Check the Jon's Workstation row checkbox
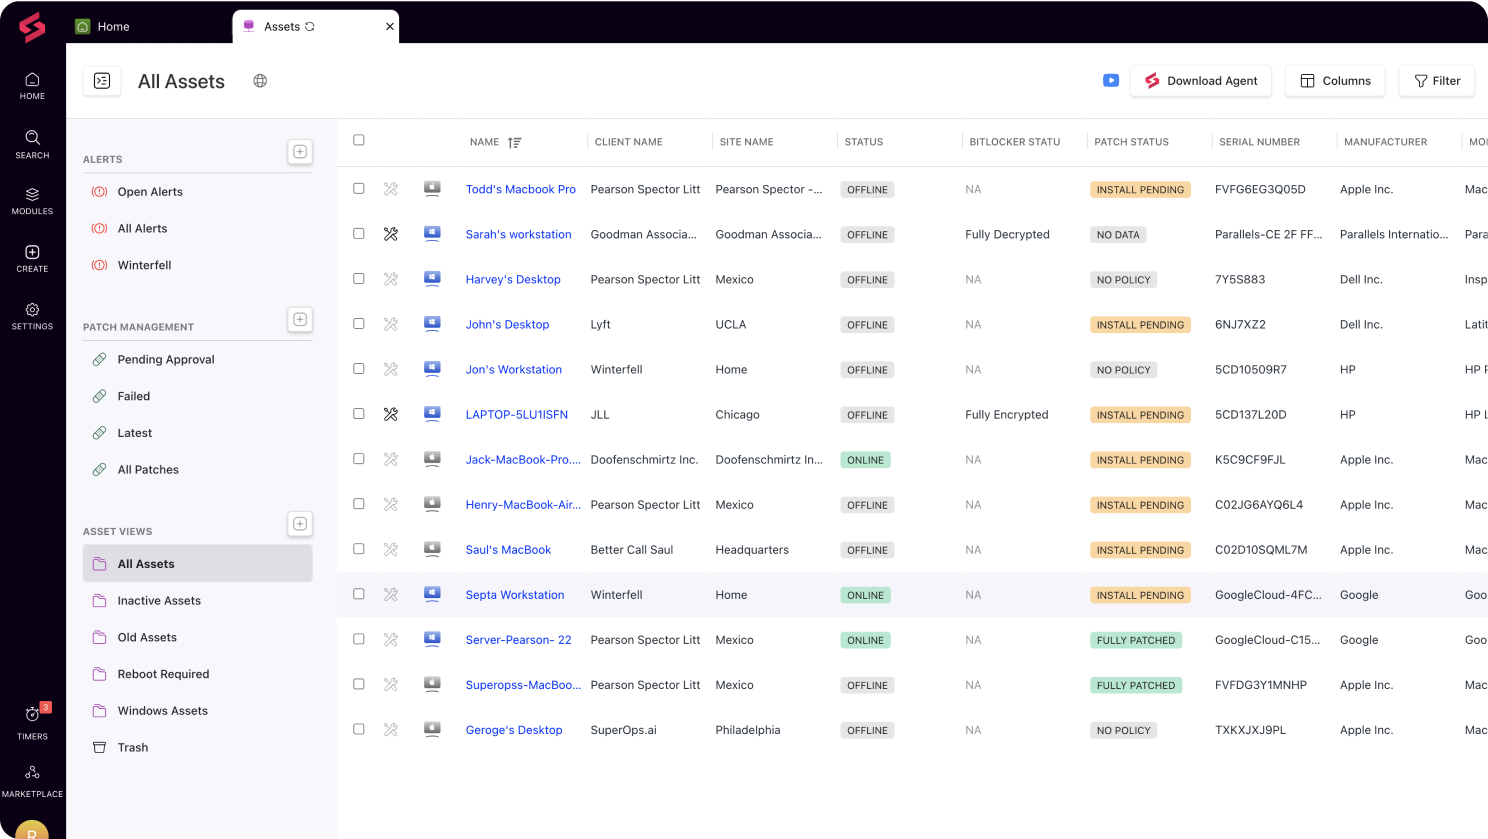The image size is (1488, 839). (359, 368)
